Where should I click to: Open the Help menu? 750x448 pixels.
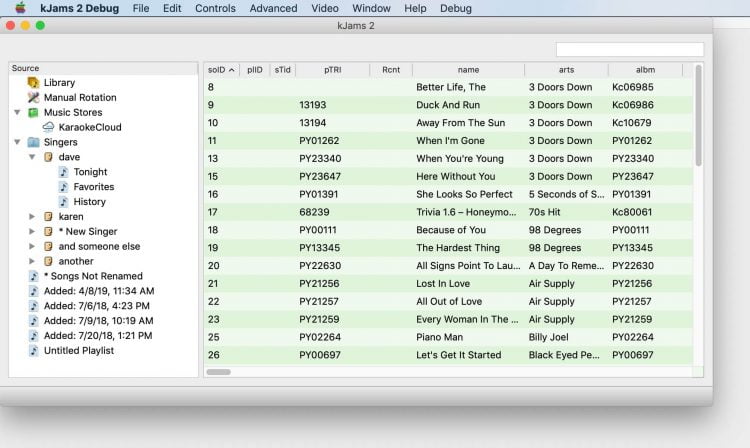click(x=415, y=8)
